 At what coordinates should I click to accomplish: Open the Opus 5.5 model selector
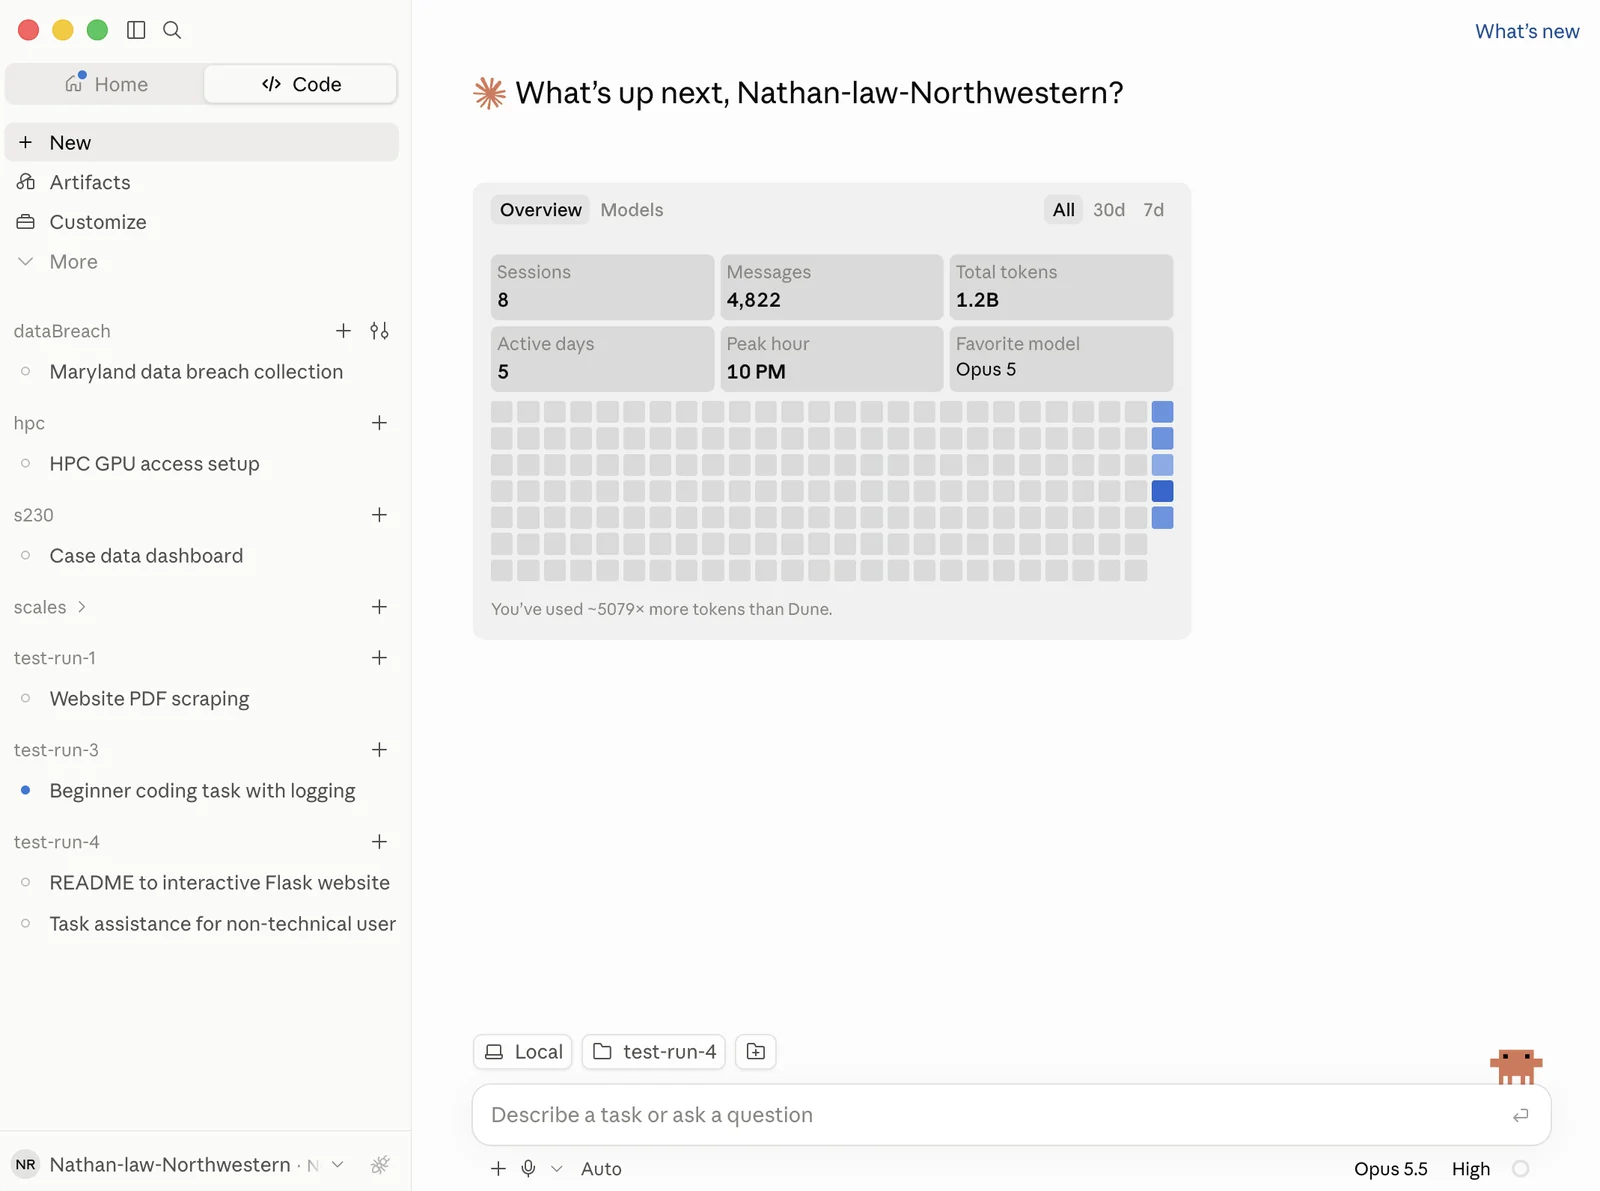1390,1169
